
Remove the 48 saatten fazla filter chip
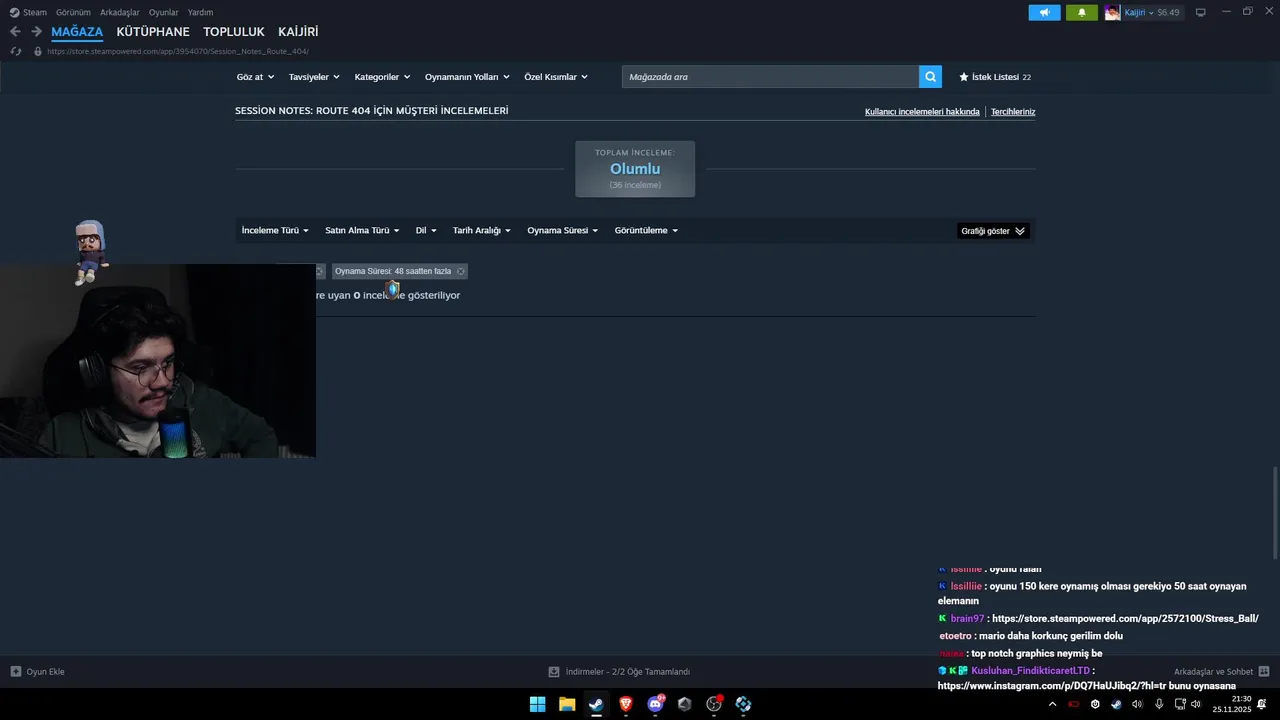(460, 271)
